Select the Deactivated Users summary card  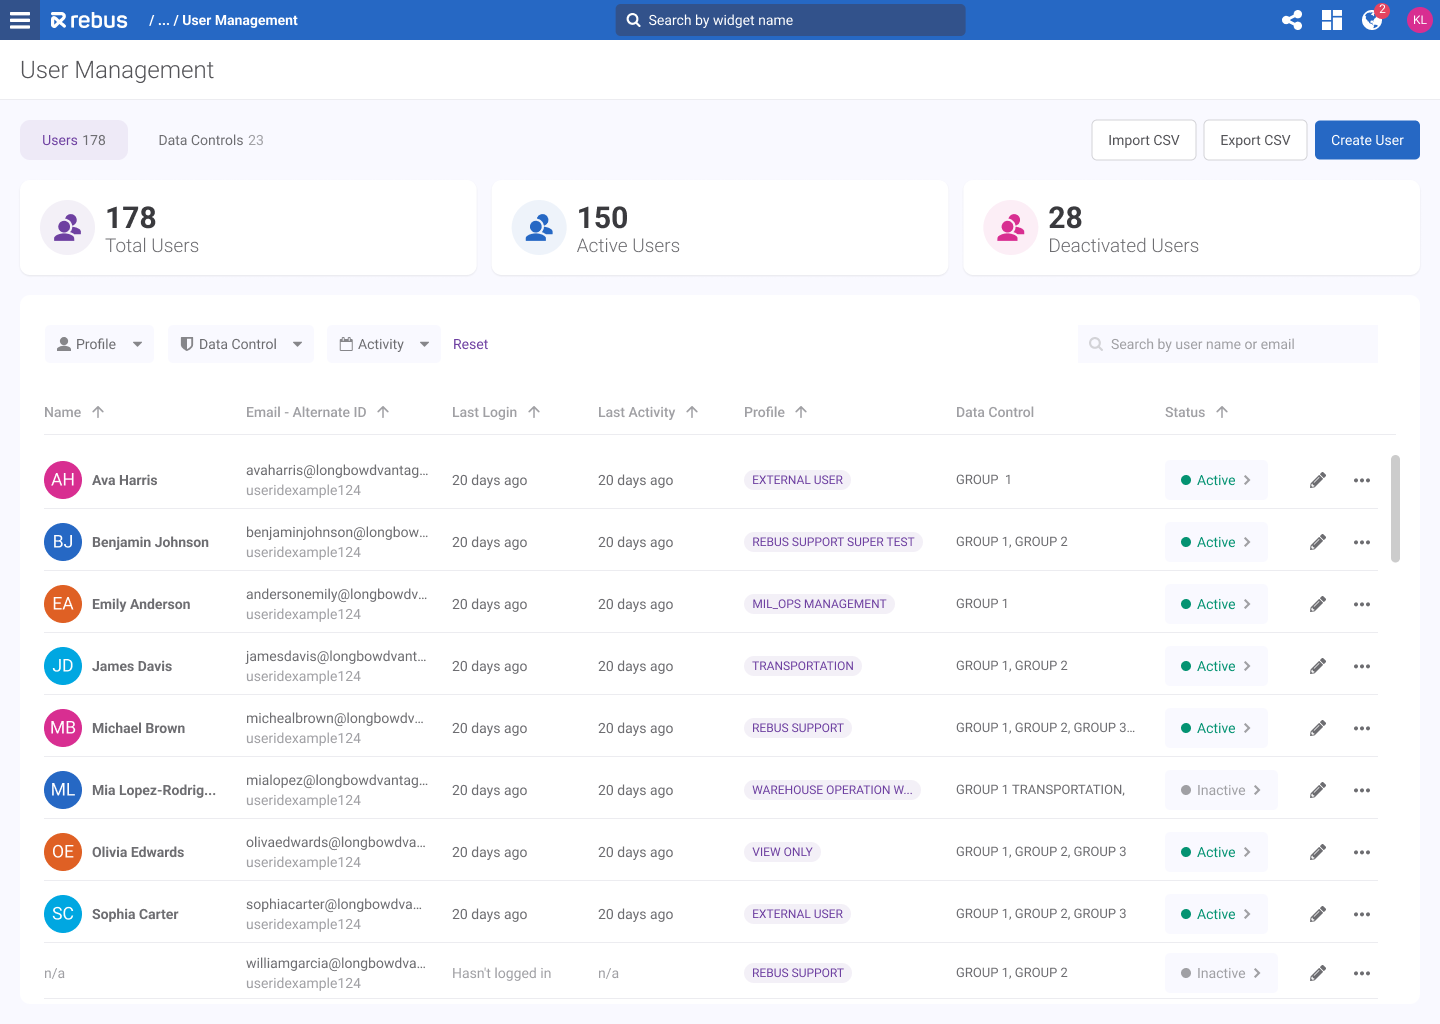[x=1191, y=228]
